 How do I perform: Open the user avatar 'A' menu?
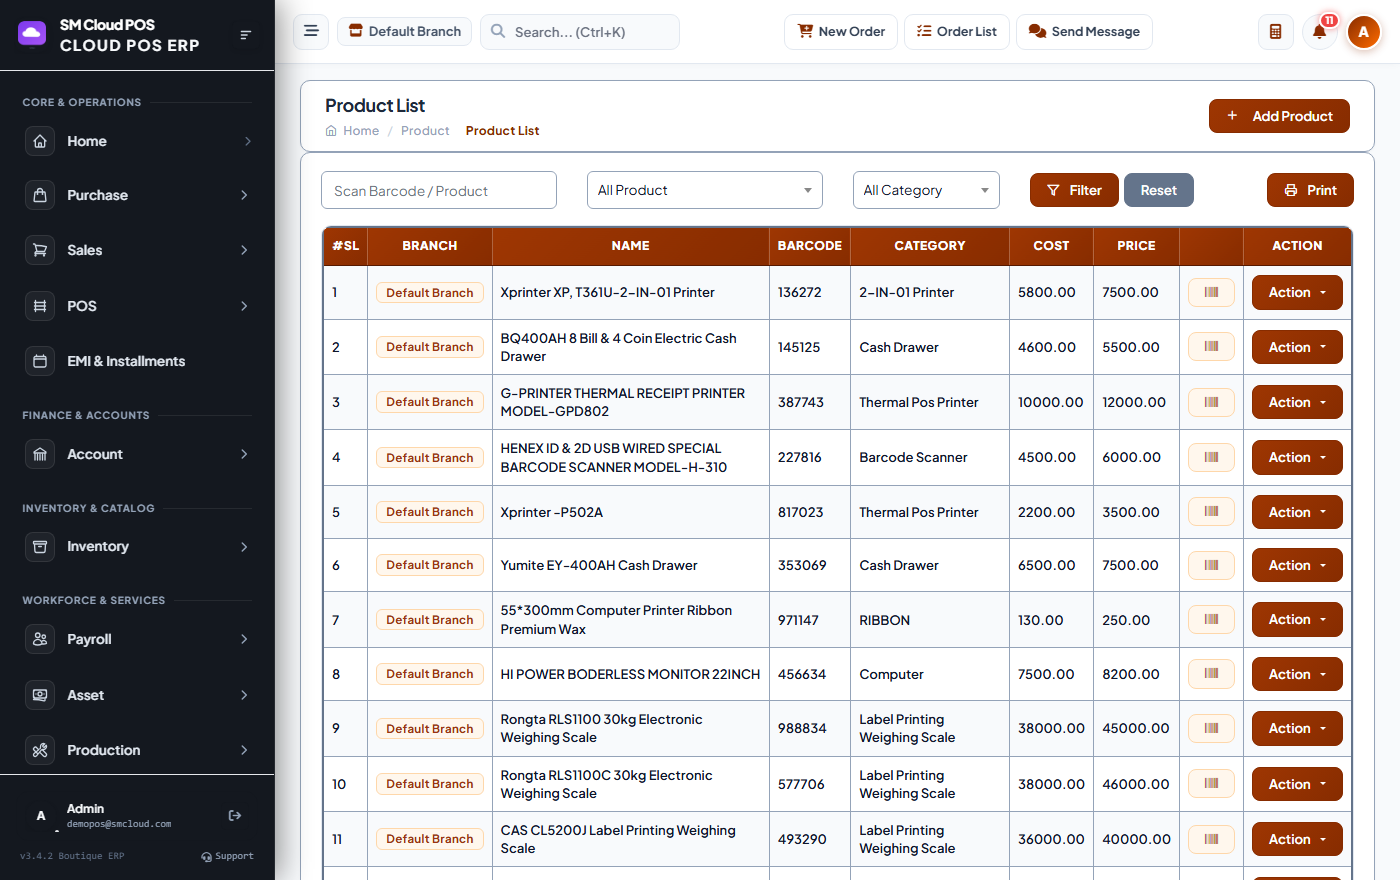point(1363,32)
